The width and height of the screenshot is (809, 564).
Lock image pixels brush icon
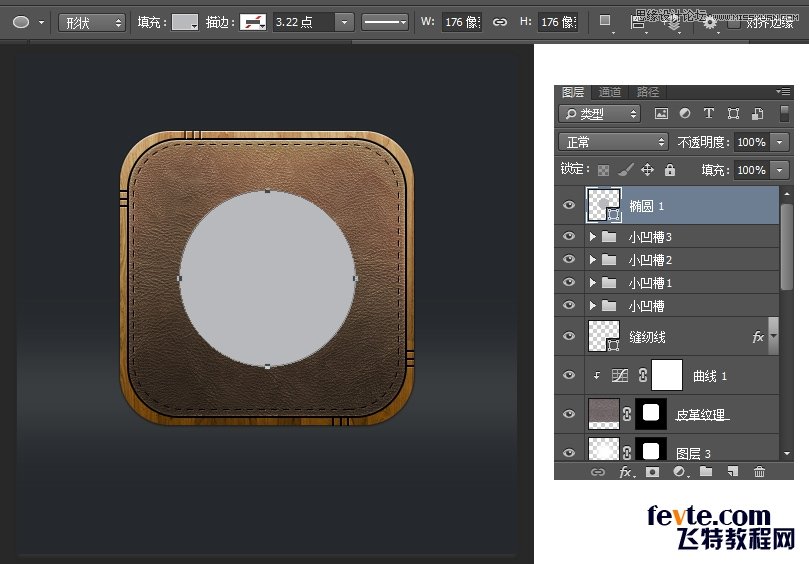(626, 169)
